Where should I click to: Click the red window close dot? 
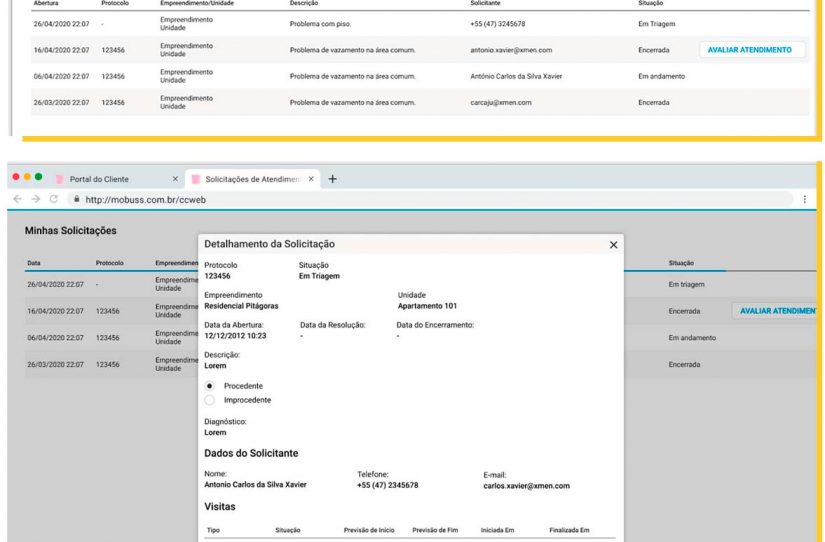coord(16,177)
